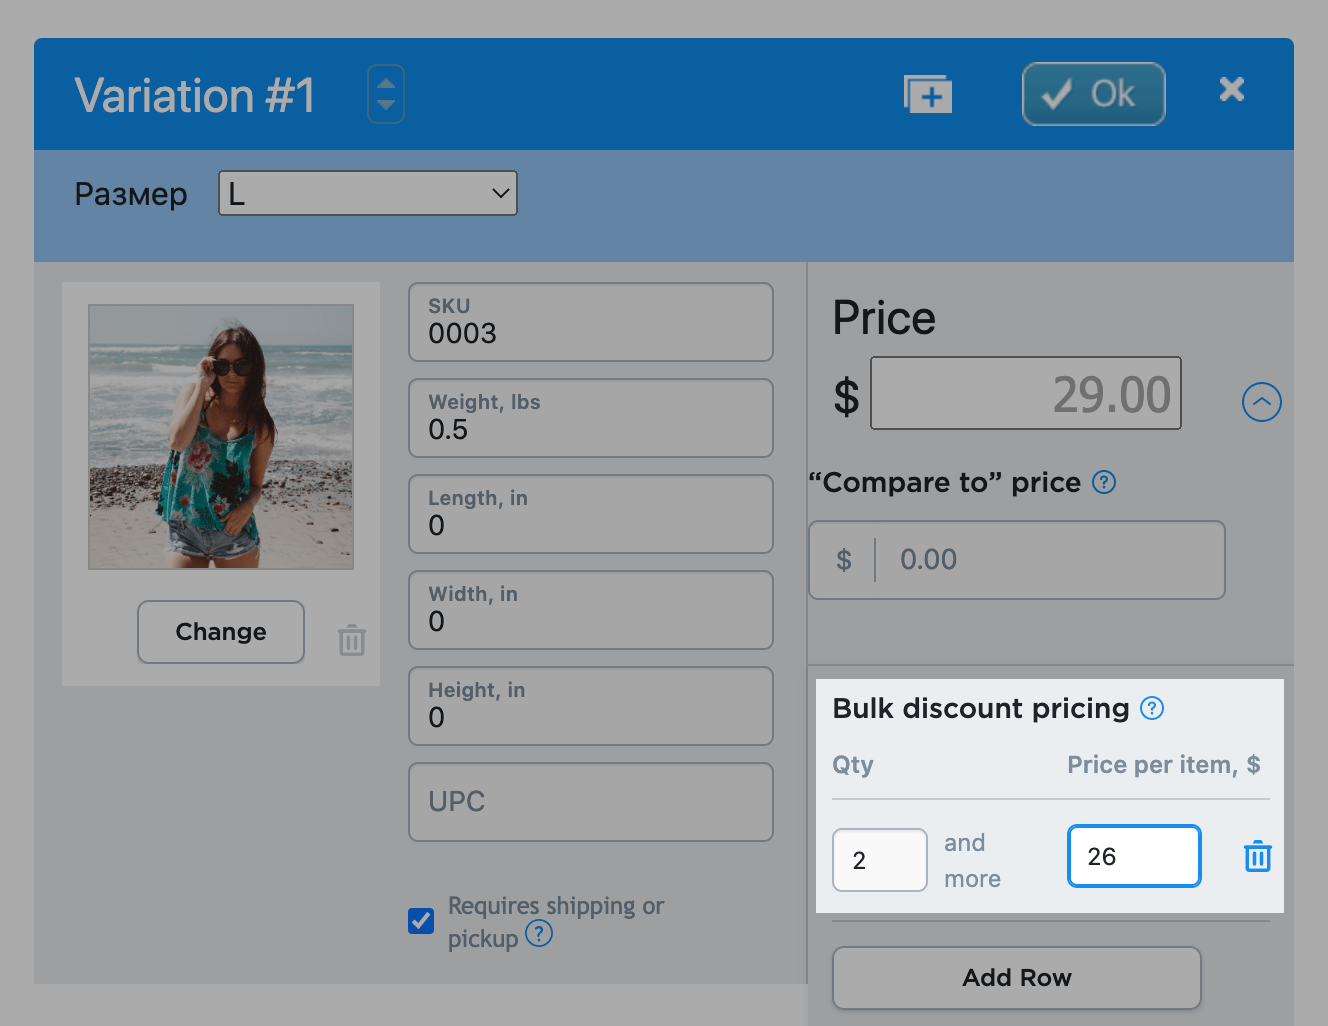Open the "Compare to" price help tooltip
The width and height of the screenshot is (1328, 1026).
point(1104,482)
